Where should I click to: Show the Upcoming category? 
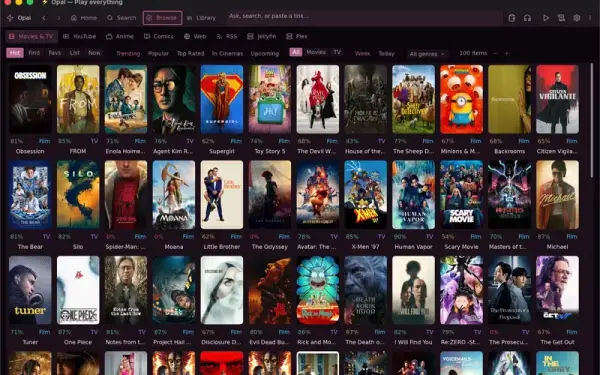264,54
